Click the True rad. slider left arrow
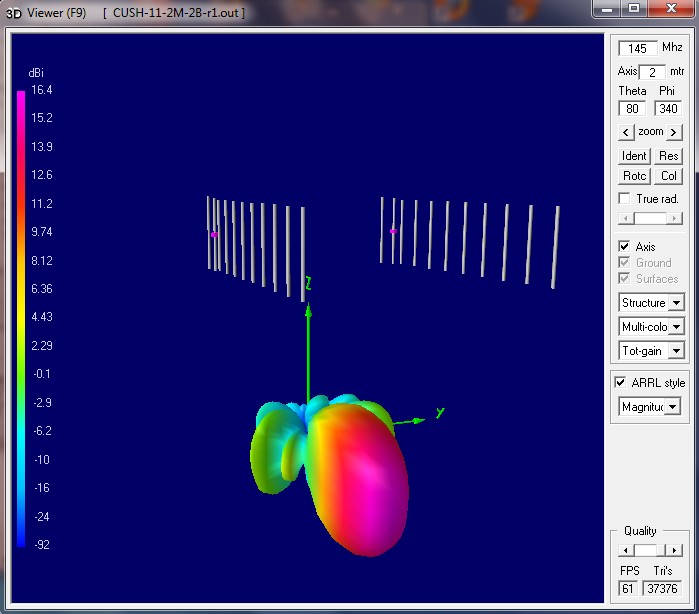Viewport: 699px width, 614px height. pyautogui.click(x=626, y=218)
